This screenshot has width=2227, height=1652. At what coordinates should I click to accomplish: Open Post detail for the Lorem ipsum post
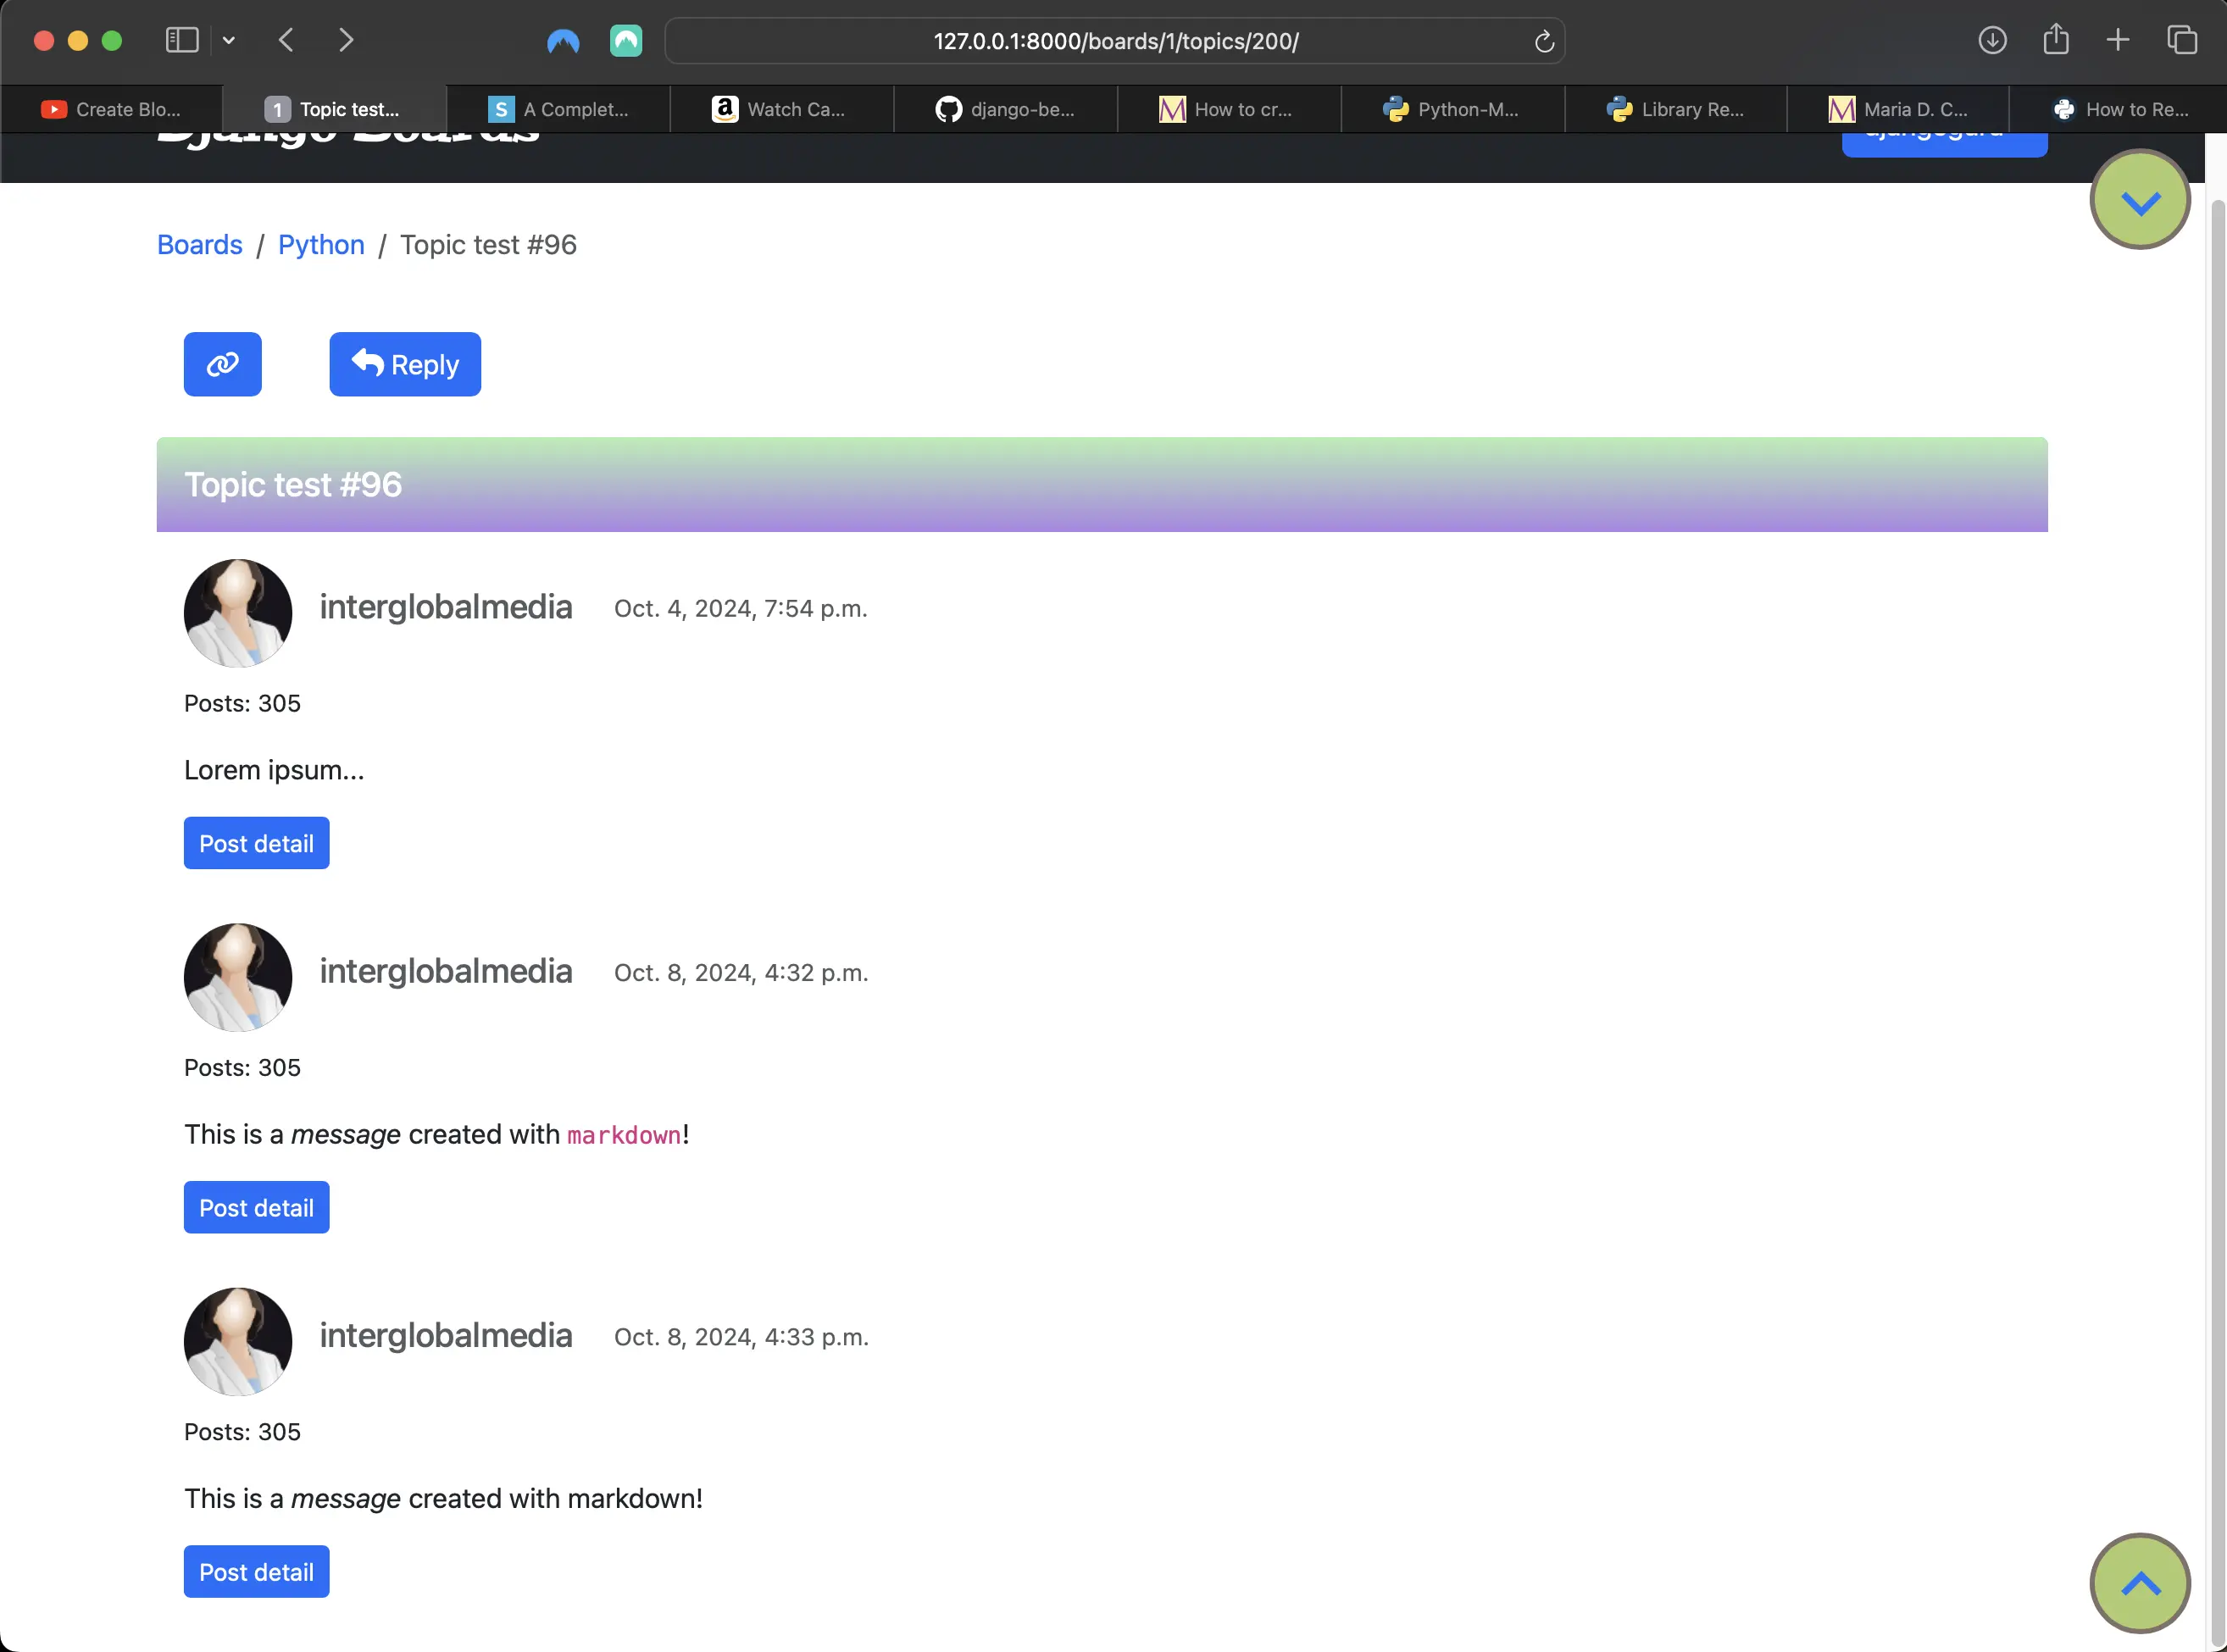257,843
